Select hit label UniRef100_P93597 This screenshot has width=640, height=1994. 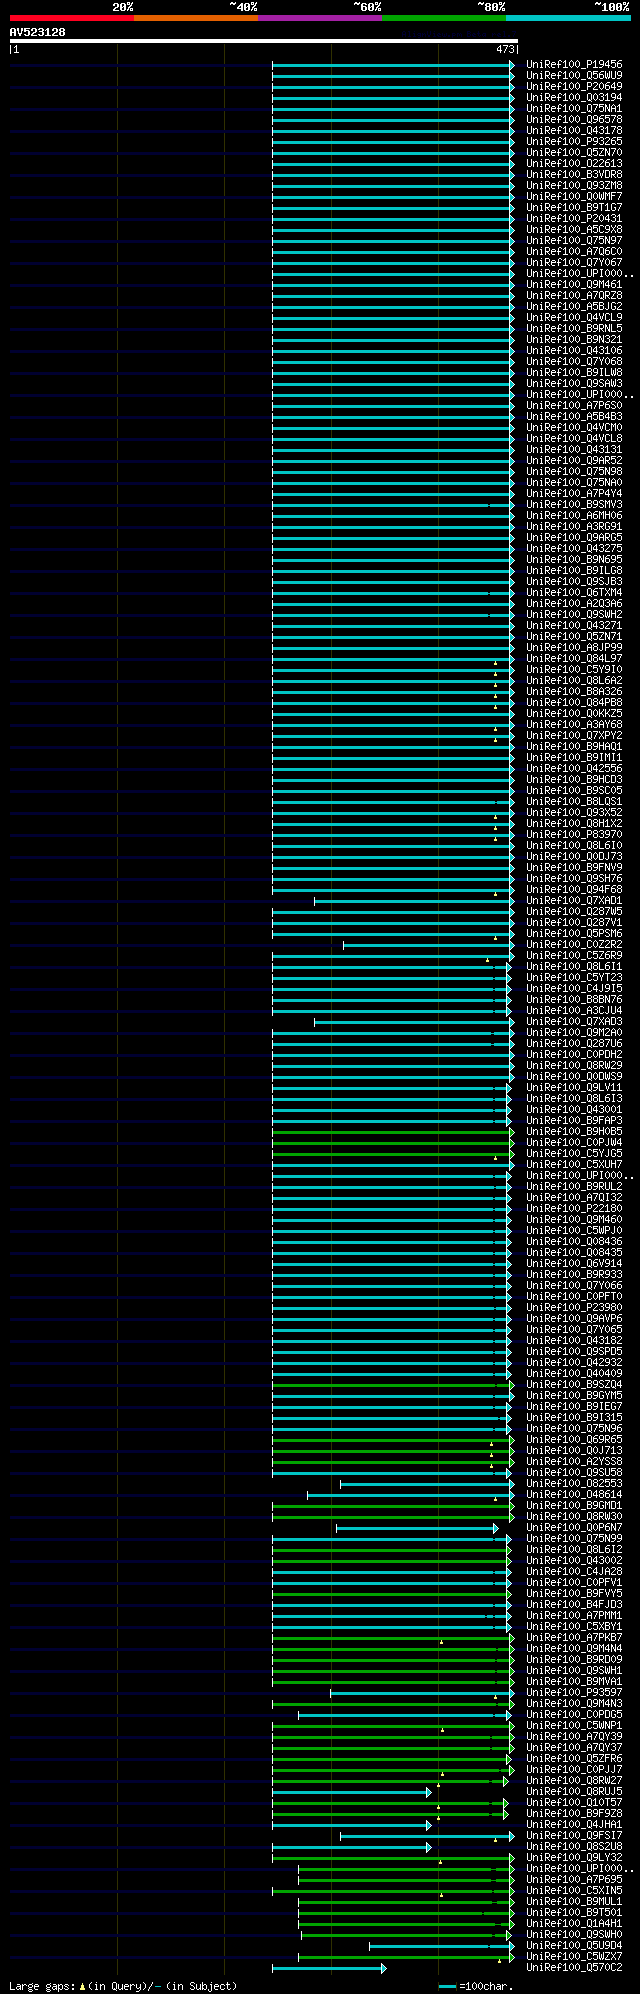coord(574,1692)
